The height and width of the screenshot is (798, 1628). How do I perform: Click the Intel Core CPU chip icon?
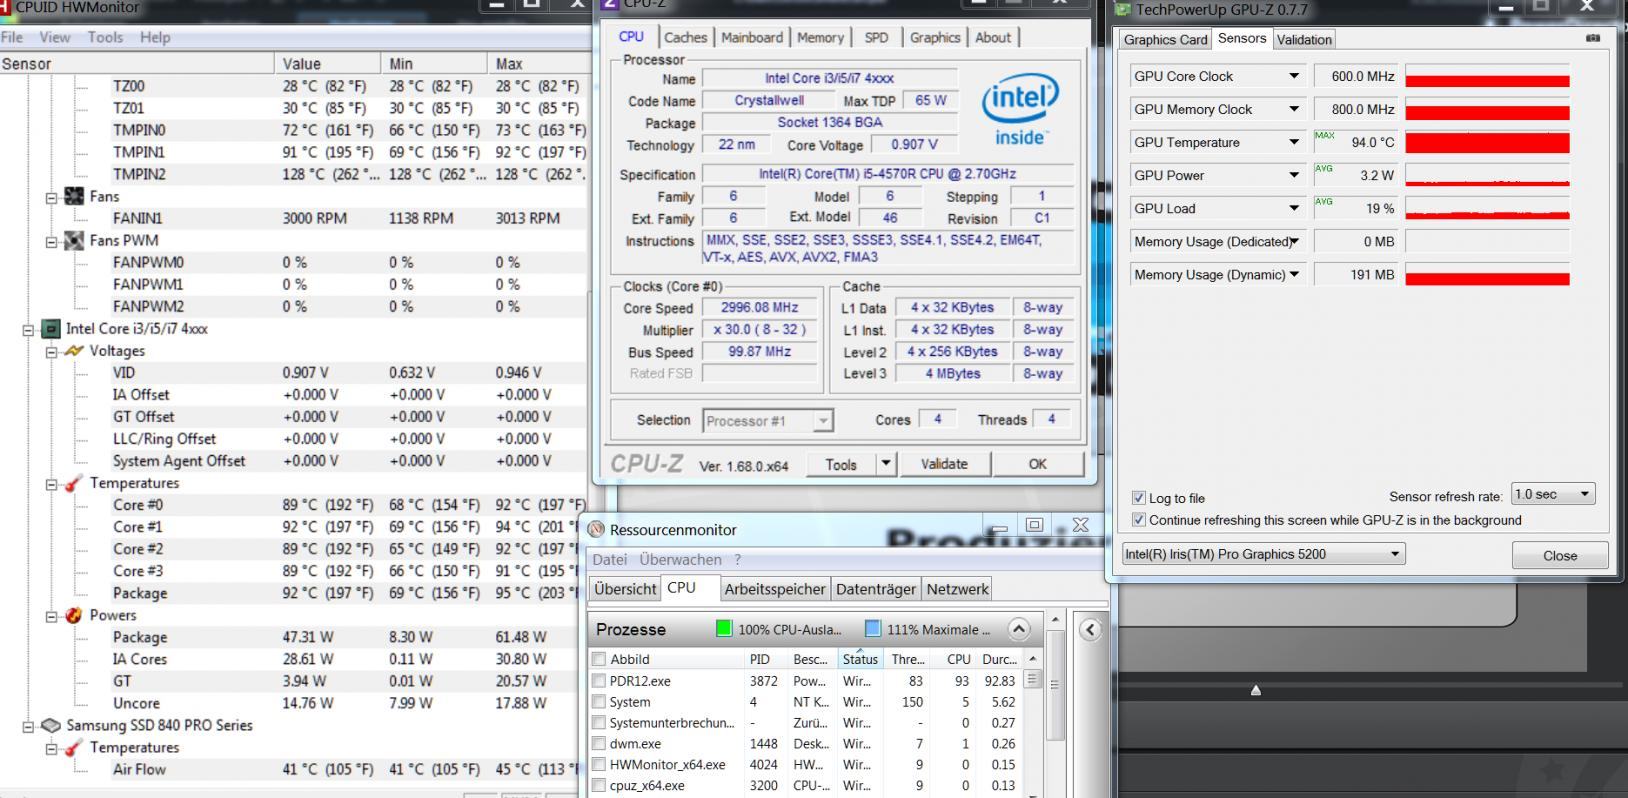[x=50, y=328]
